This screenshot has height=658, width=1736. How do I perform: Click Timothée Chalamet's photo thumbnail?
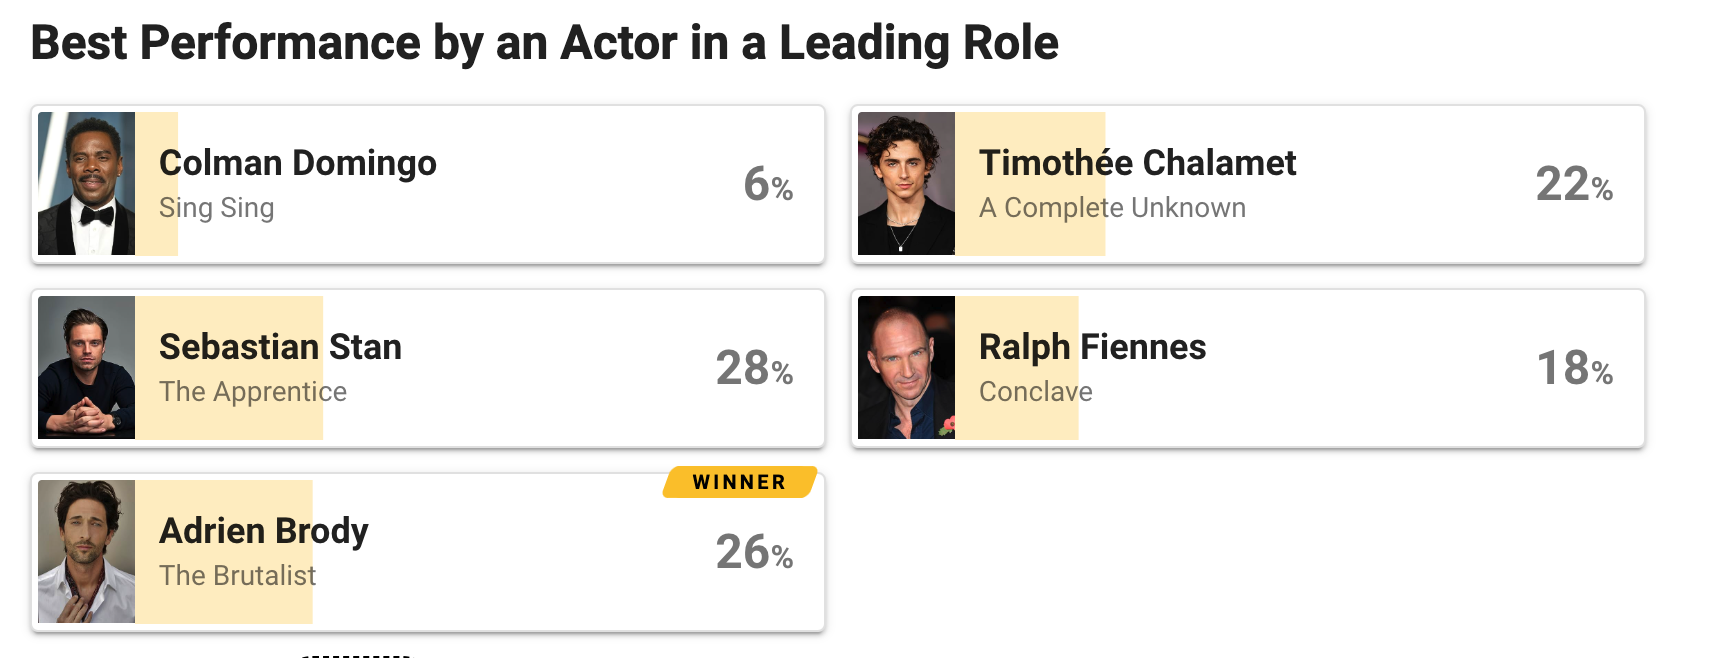pos(906,183)
